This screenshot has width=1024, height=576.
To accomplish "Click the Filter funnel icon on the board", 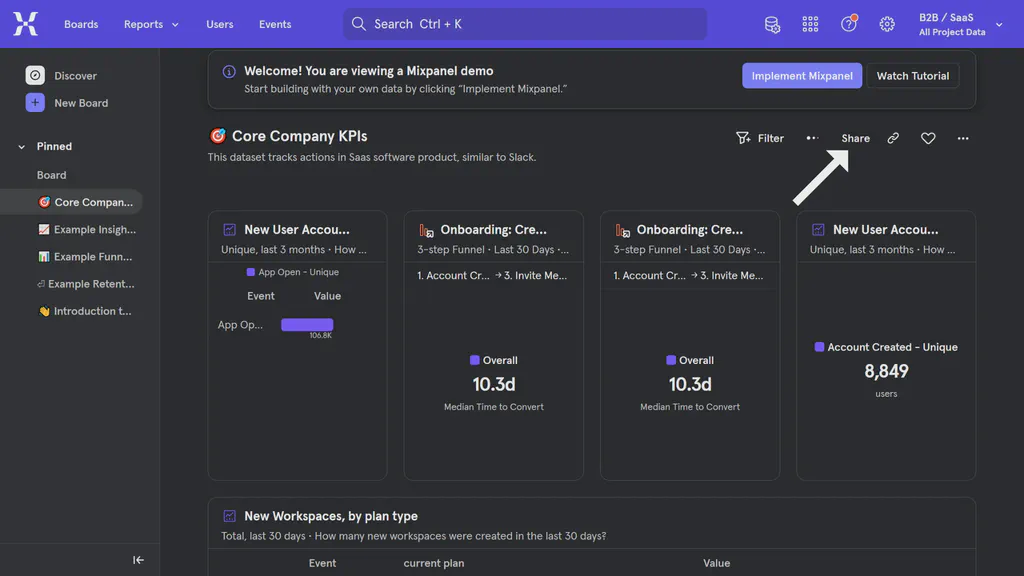I will click(x=743, y=137).
